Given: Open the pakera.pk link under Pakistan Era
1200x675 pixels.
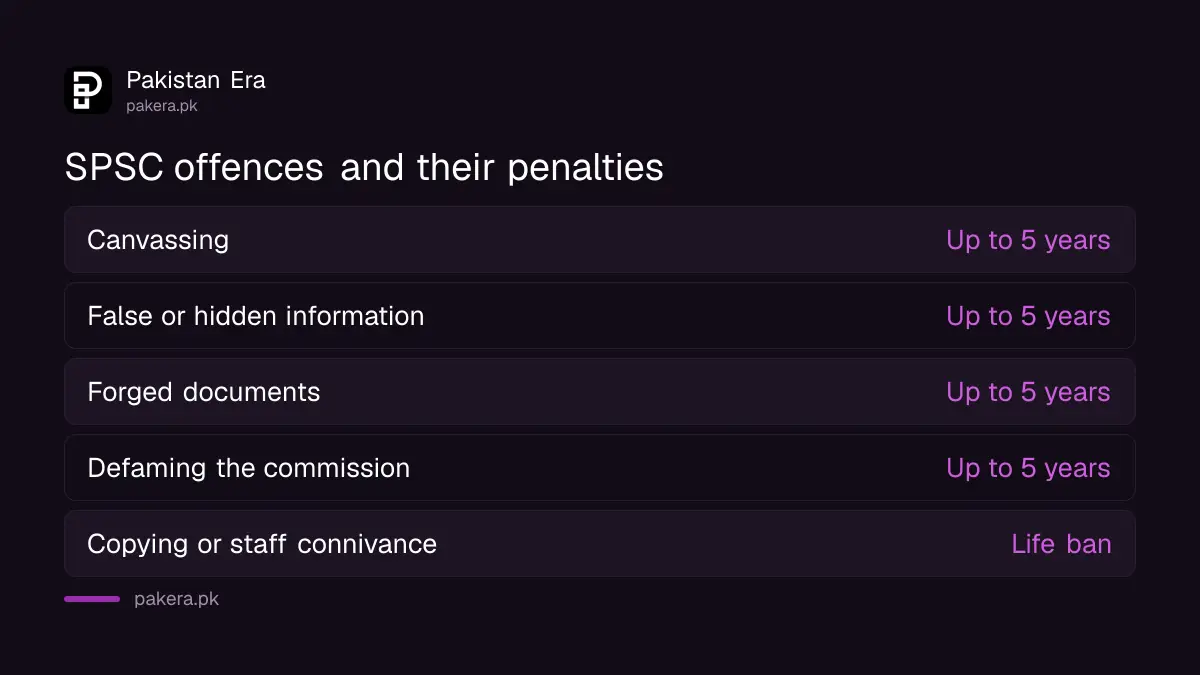Looking at the screenshot, I should click(x=162, y=105).
